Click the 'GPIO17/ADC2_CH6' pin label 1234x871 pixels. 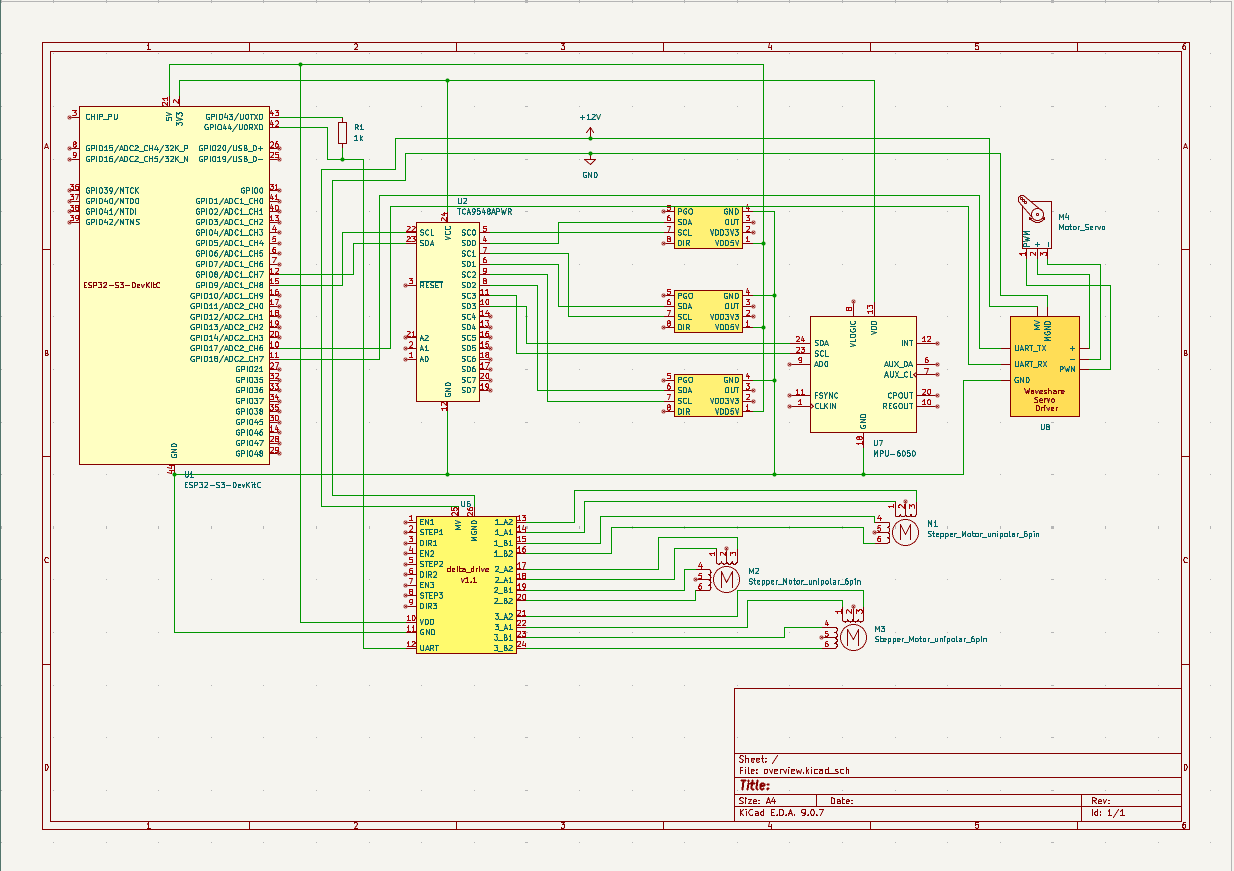(x=227, y=348)
